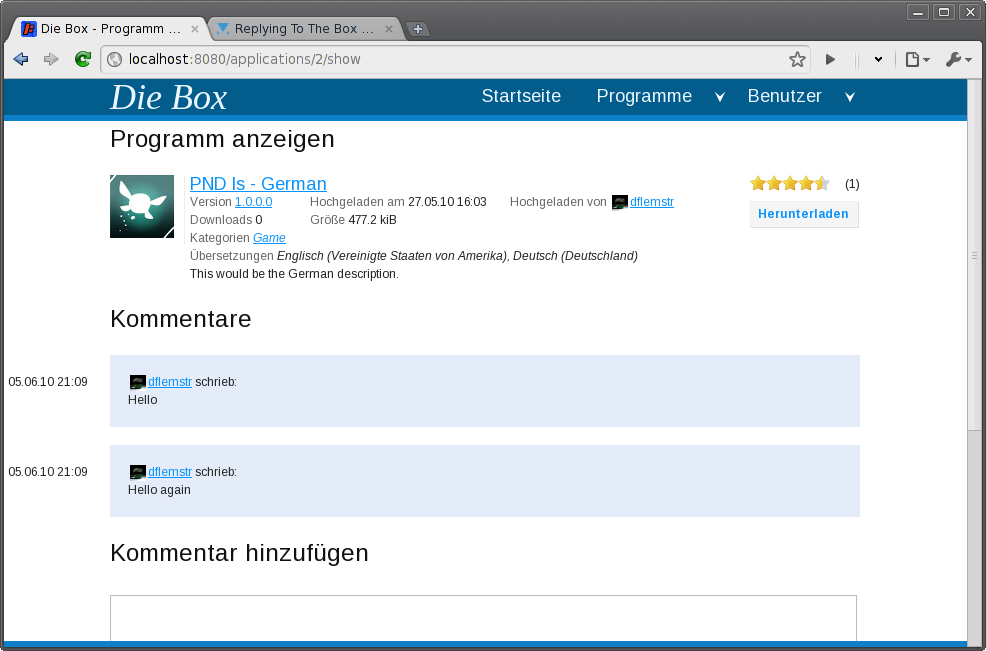Image resolution: width=986 pixels, height=651 pixels.
Task: Click the Herunterladen button
Action: coord(803,214)
